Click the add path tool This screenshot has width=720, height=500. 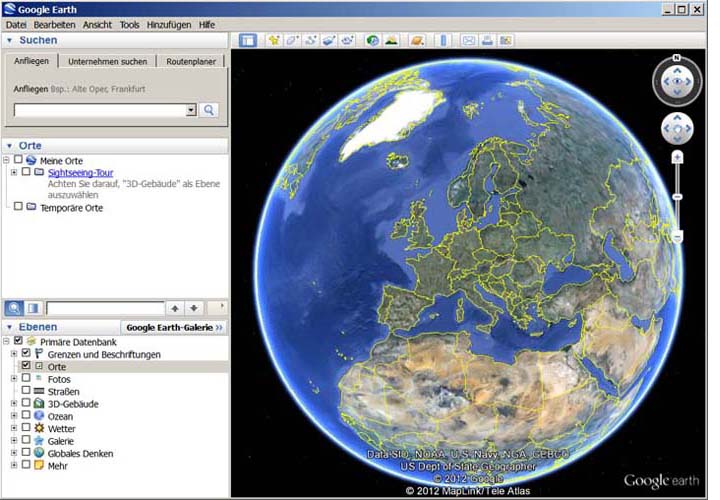310,40
